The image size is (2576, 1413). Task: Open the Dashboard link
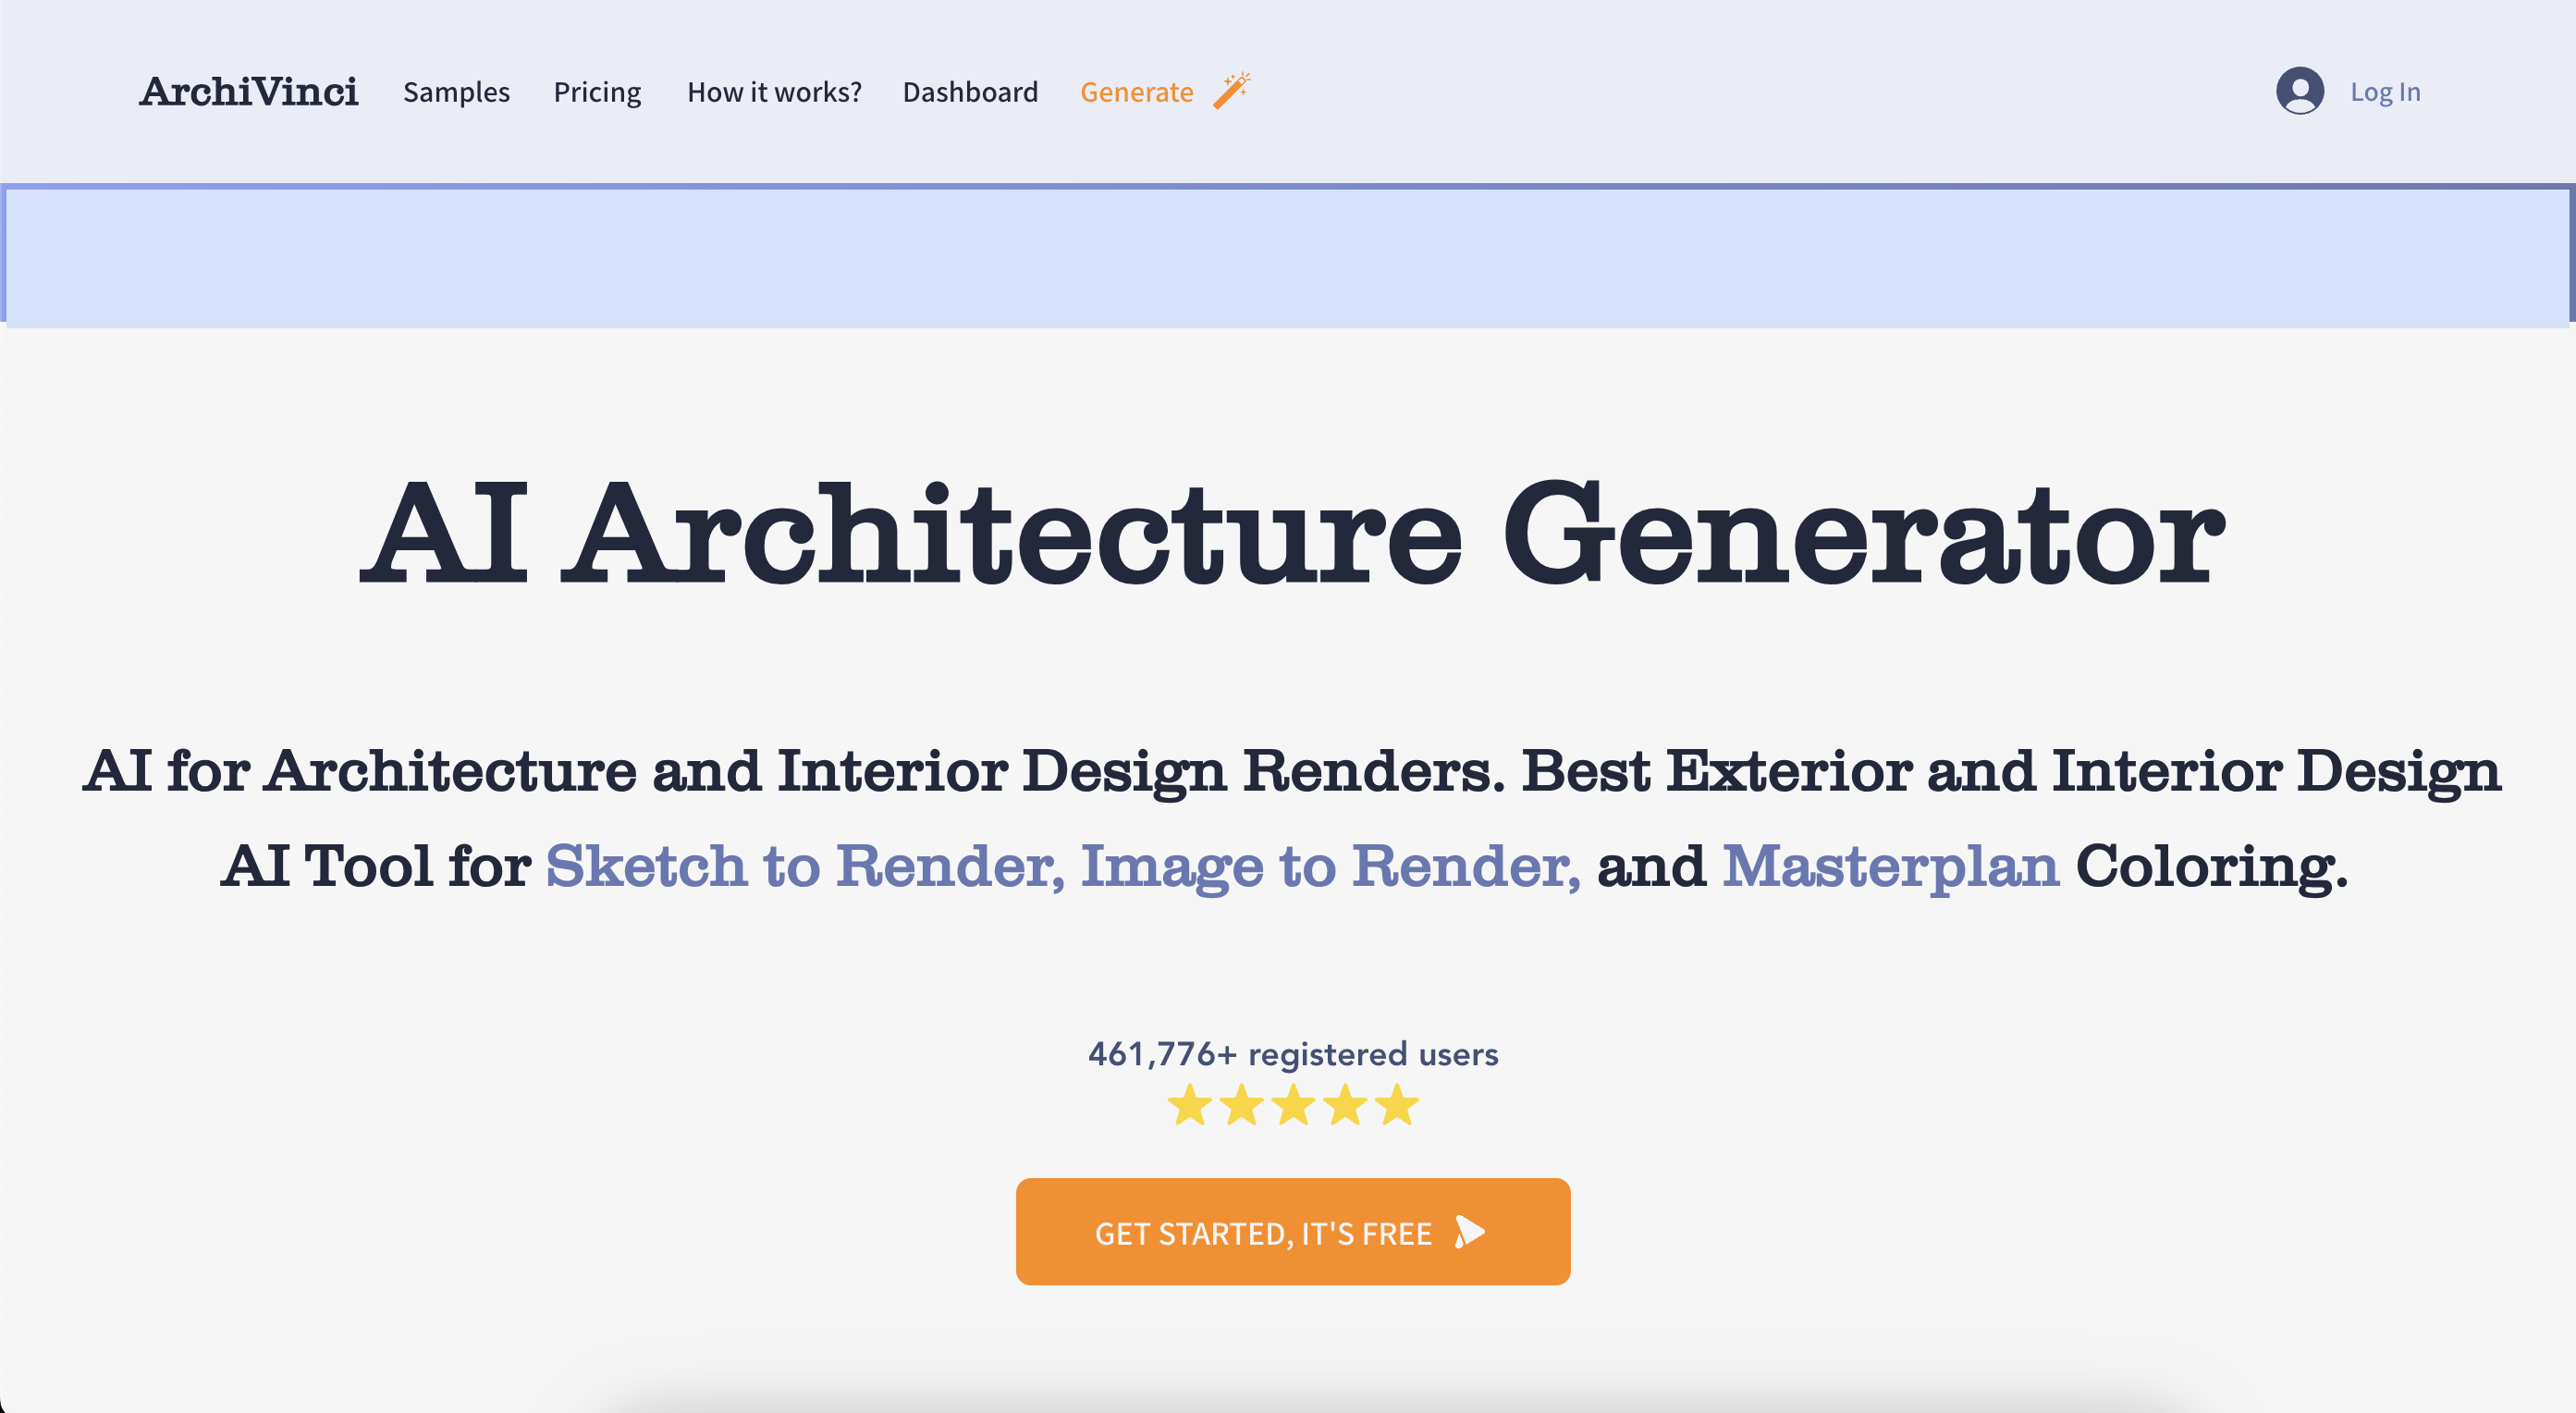pos(969,92)
